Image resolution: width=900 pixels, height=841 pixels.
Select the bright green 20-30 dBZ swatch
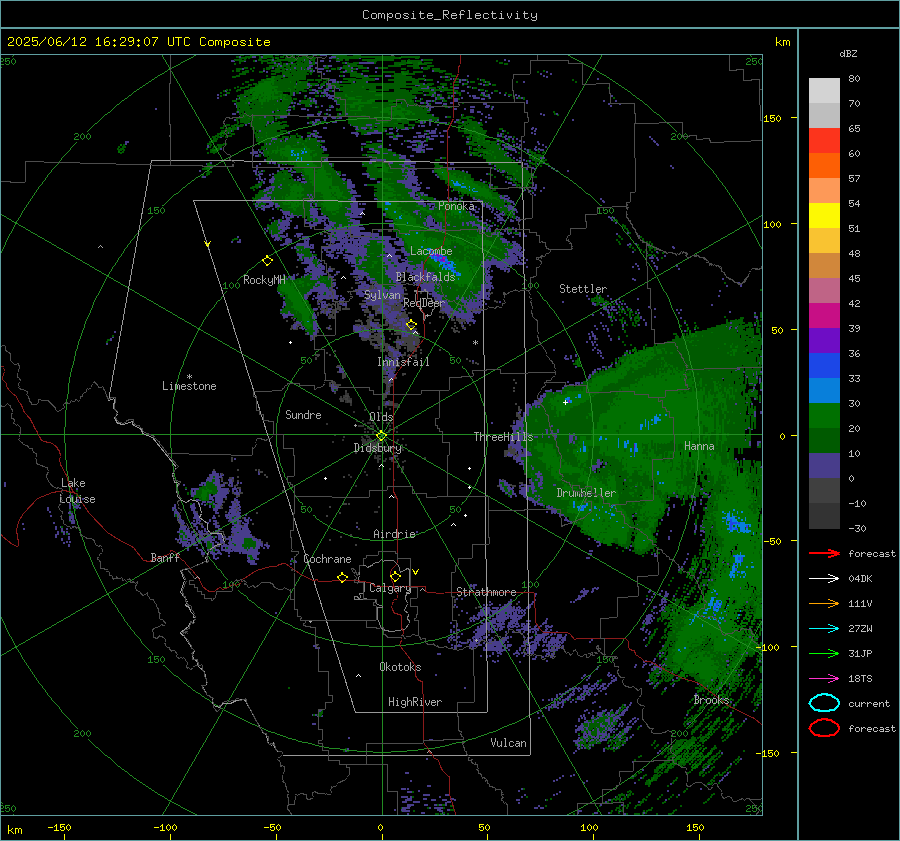824,416
